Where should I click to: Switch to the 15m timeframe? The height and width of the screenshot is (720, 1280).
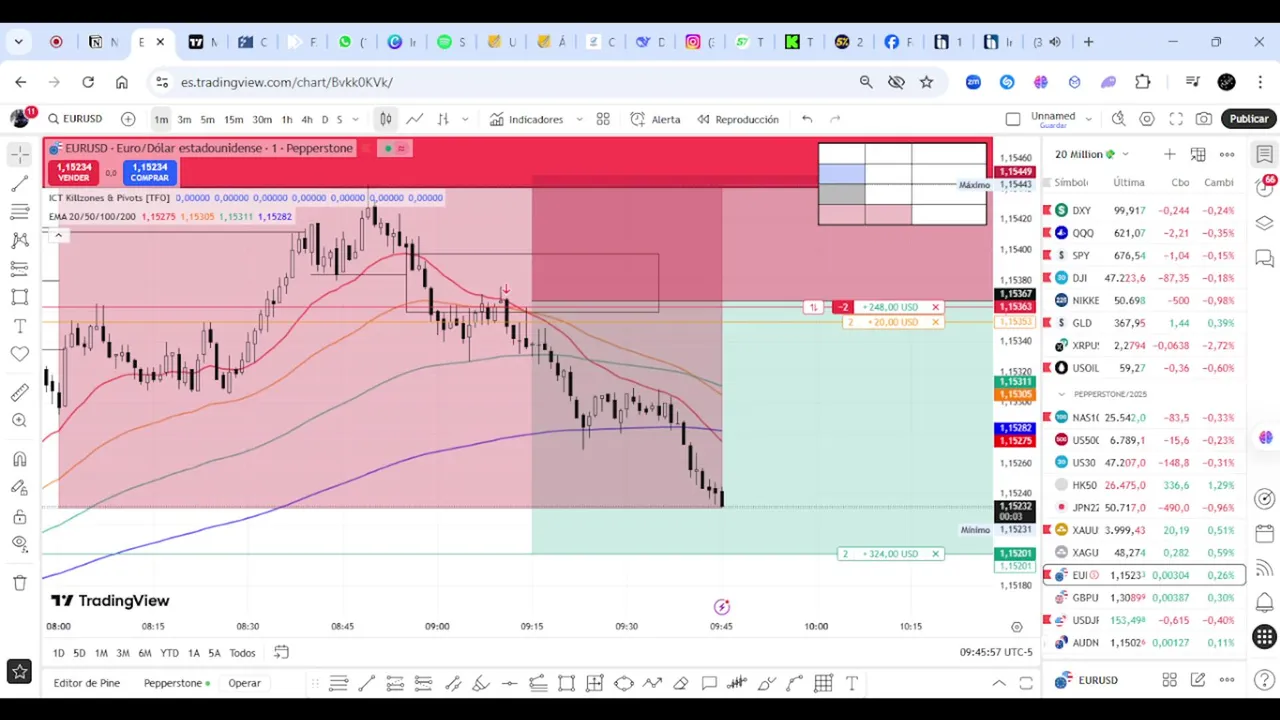tap(233, 120)
